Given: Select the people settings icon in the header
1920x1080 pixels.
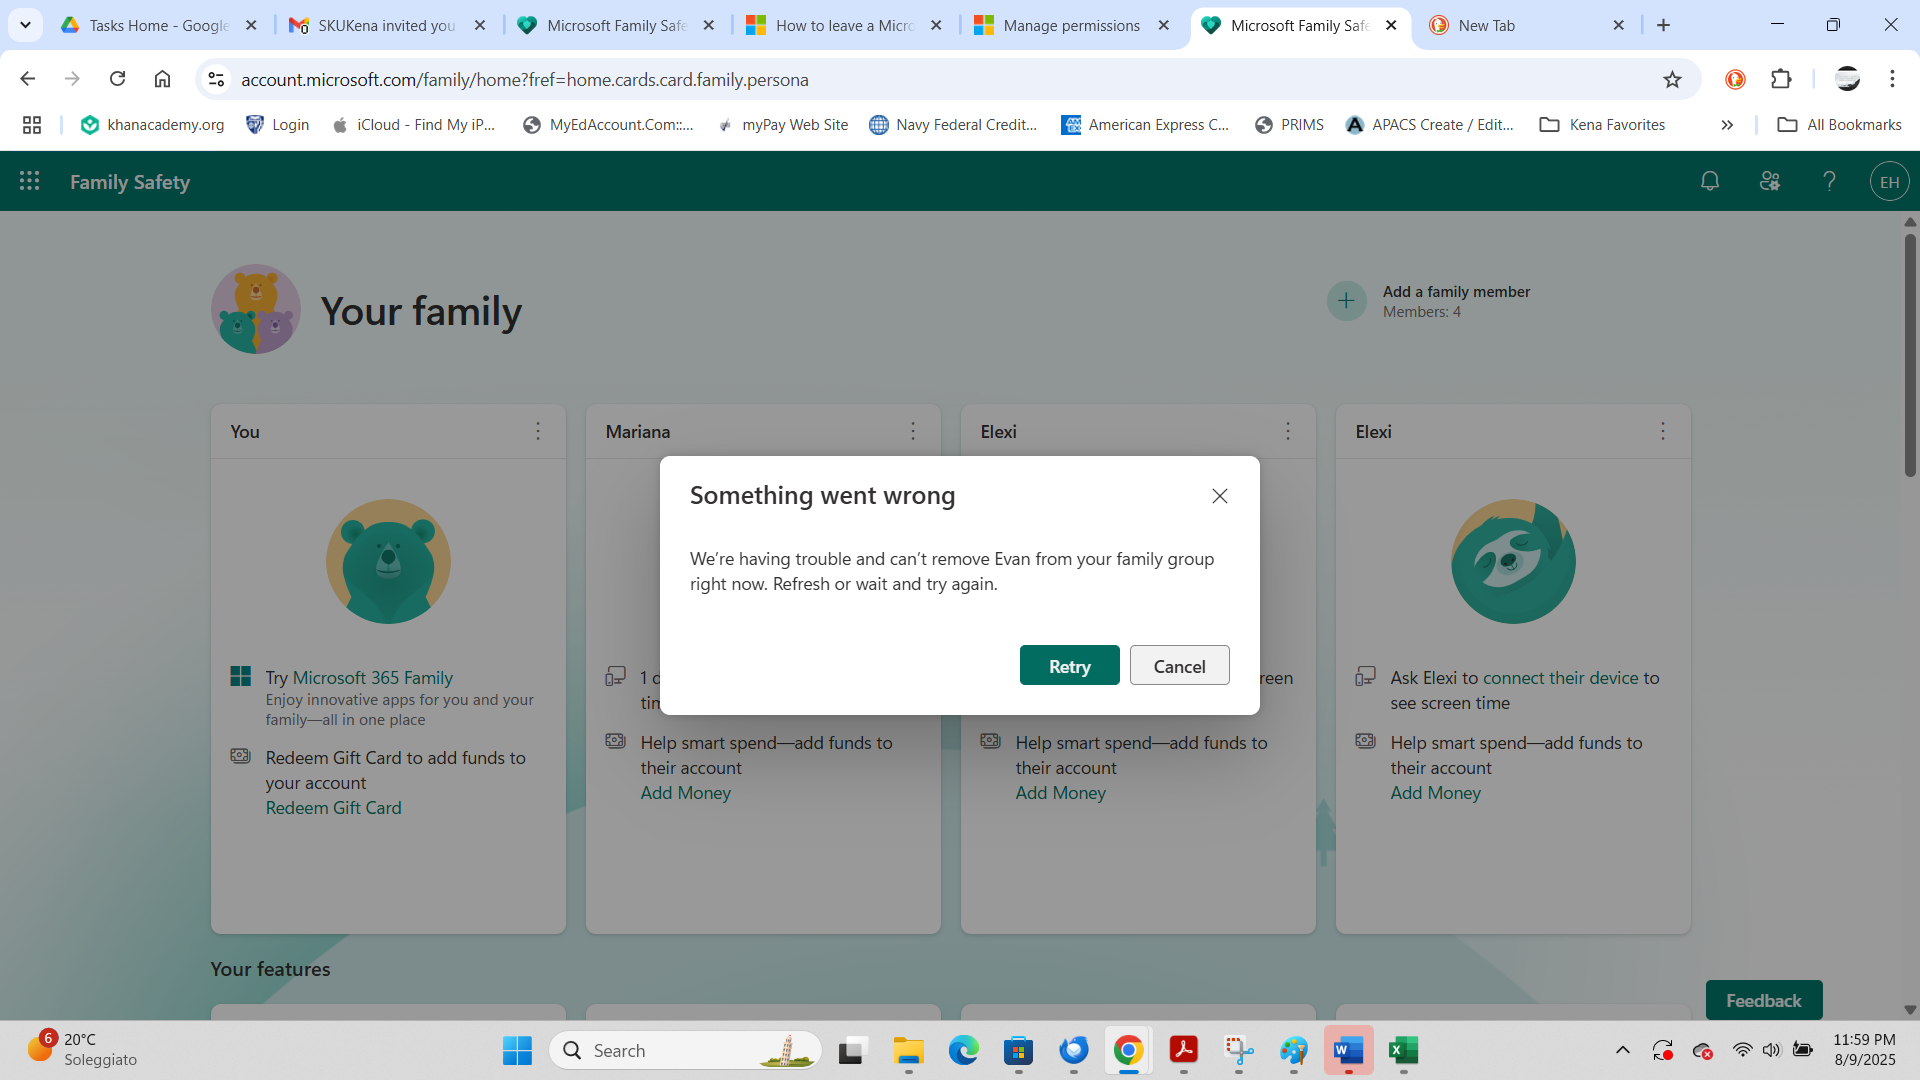Looking at the screenshot, I should pyautogui.click(x=1769, y=181).
